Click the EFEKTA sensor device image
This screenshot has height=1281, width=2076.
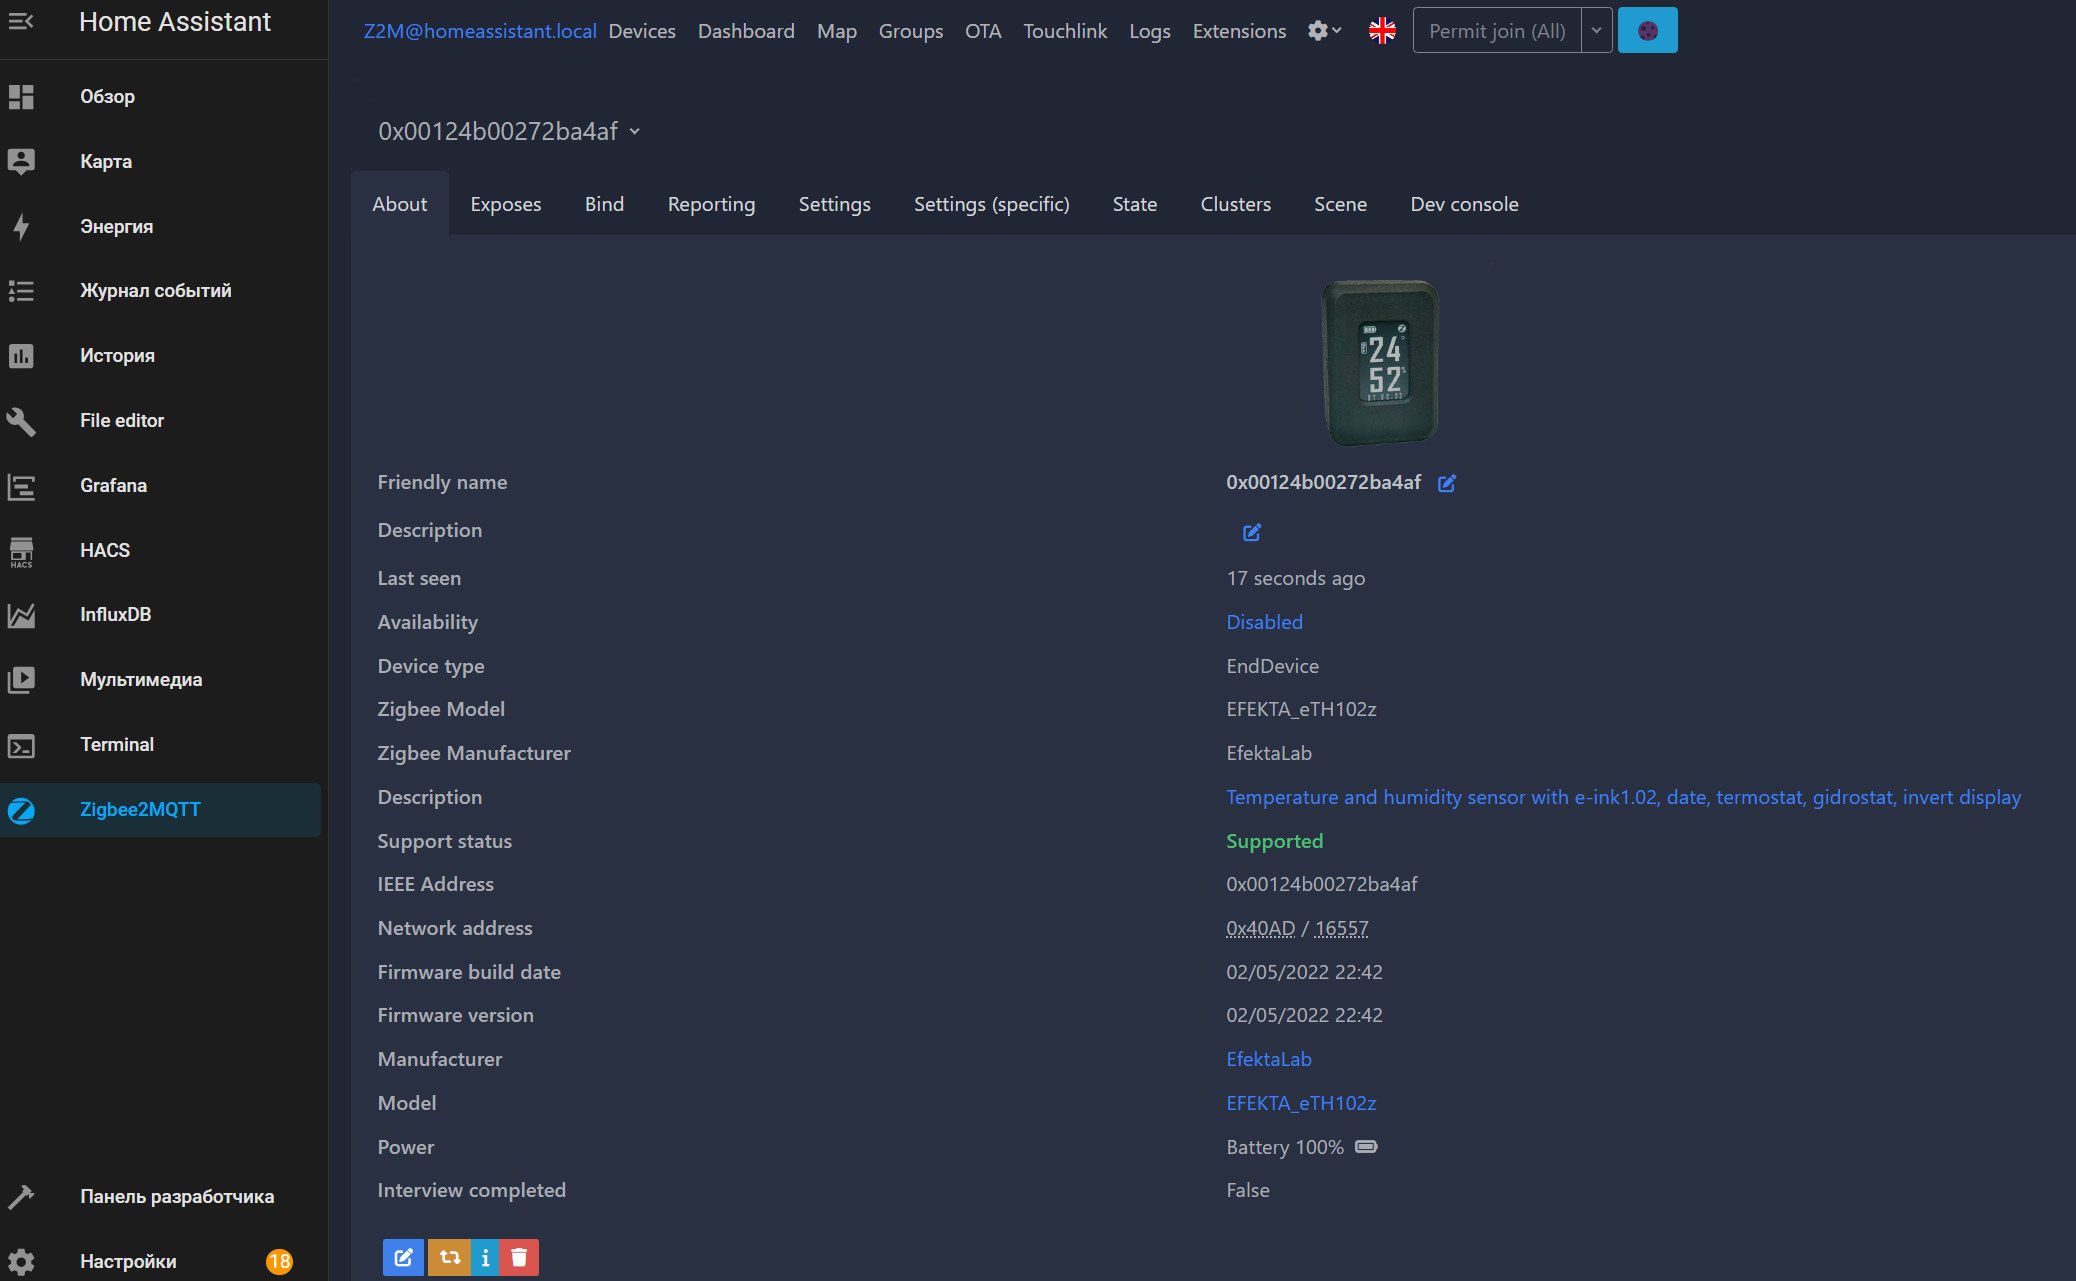[1380, 363]
